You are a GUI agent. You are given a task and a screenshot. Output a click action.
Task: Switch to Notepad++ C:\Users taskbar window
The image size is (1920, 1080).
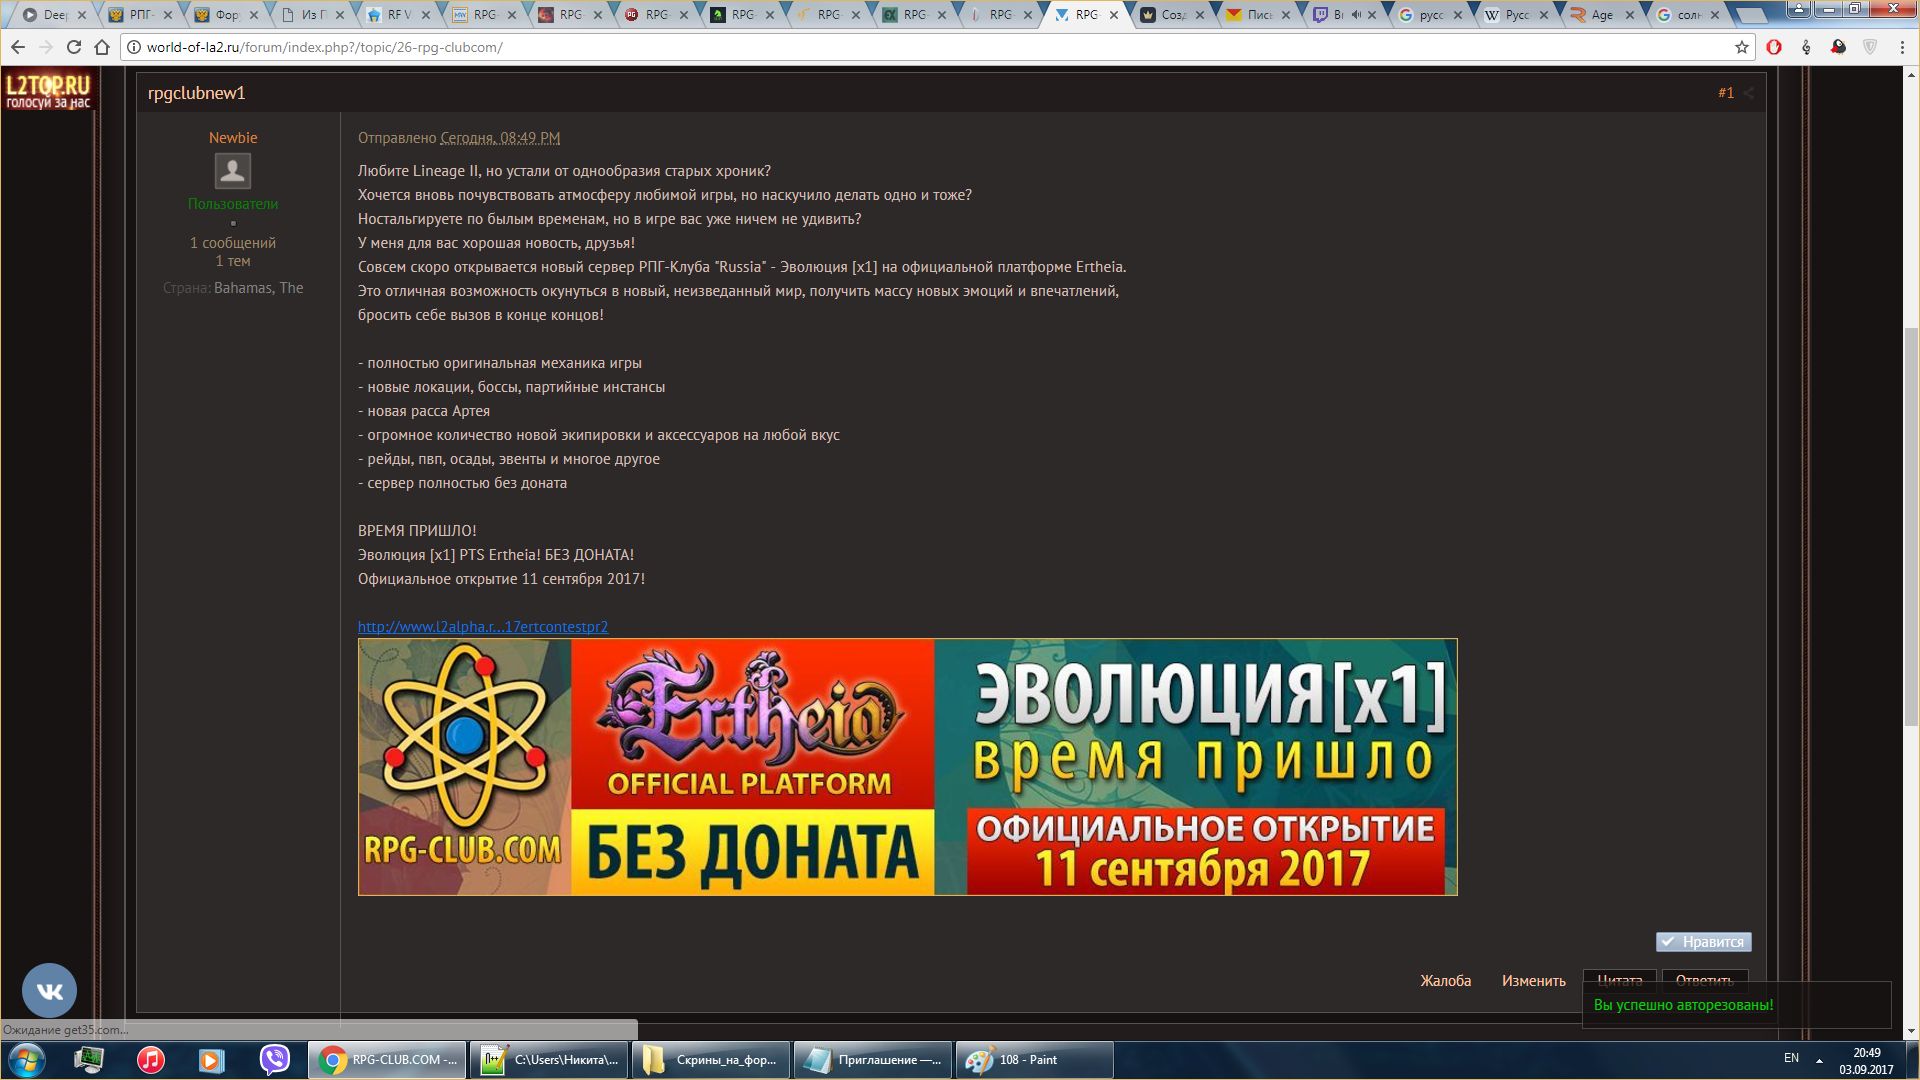pyautogui.click(x=549, y=1060)
